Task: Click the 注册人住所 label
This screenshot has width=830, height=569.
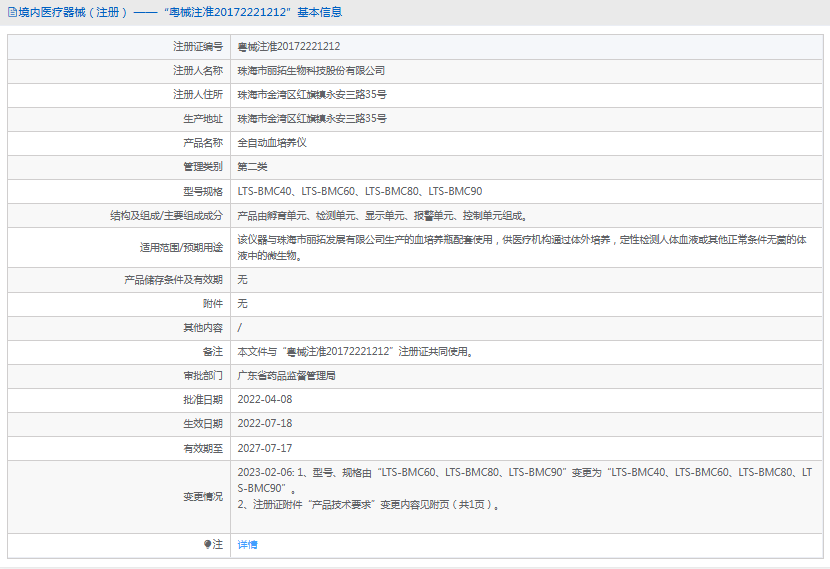Action: (x=198, y=95)
